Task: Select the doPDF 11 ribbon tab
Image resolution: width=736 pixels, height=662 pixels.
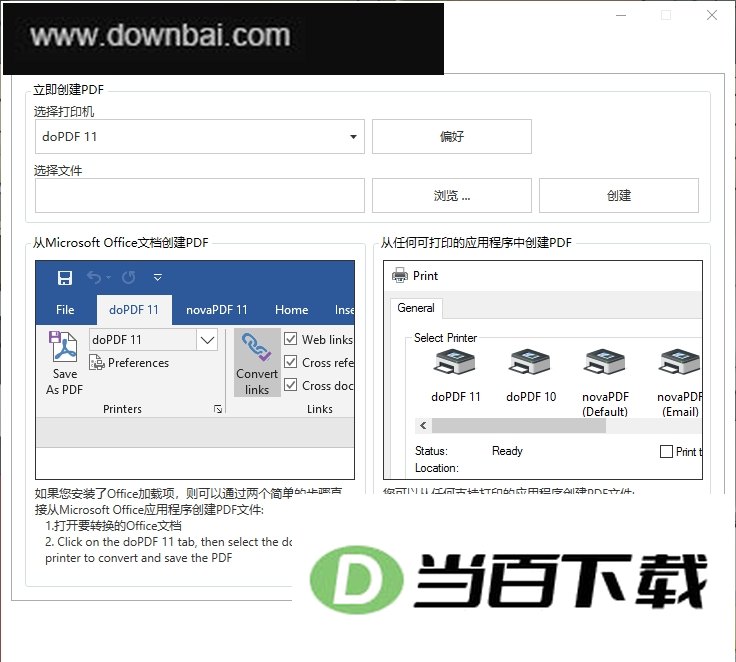Action: pos(134,310)
